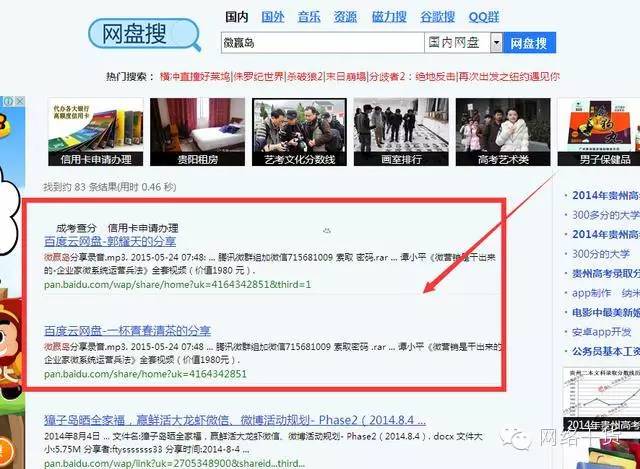Open the 信用卡申请办理 thumbnail ad
Image resolution: width=640 pixels, height=469 pixels.
tap(96, 132)
